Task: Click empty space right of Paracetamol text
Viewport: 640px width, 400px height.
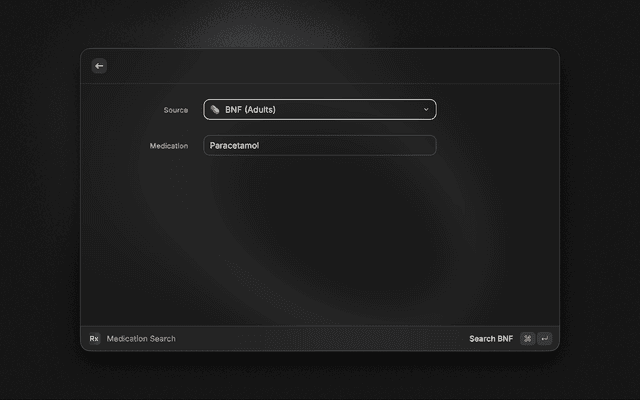Action: click(350, 146)
